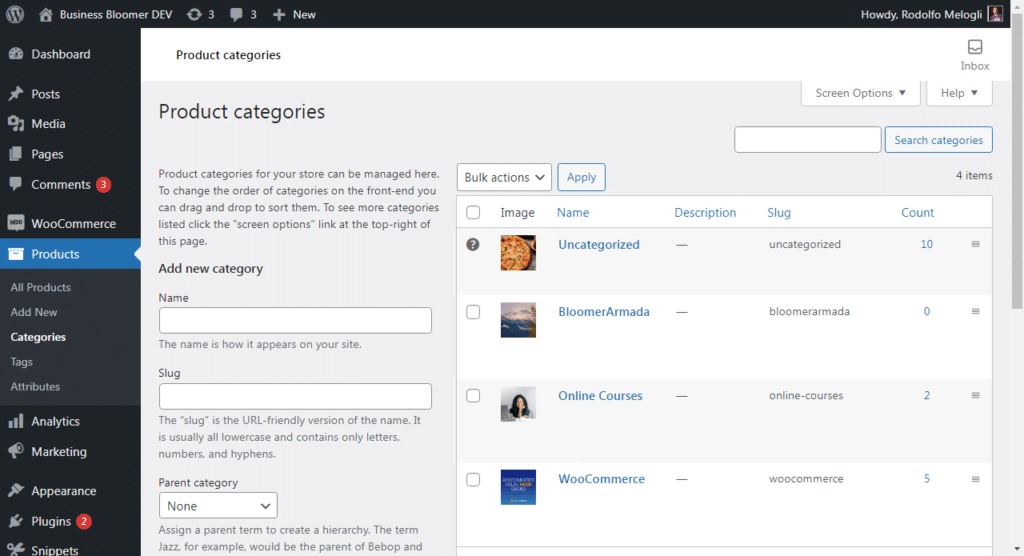Click the Uncategorized product count 10
The image size is (1024, 556).
tap(927, 244)
